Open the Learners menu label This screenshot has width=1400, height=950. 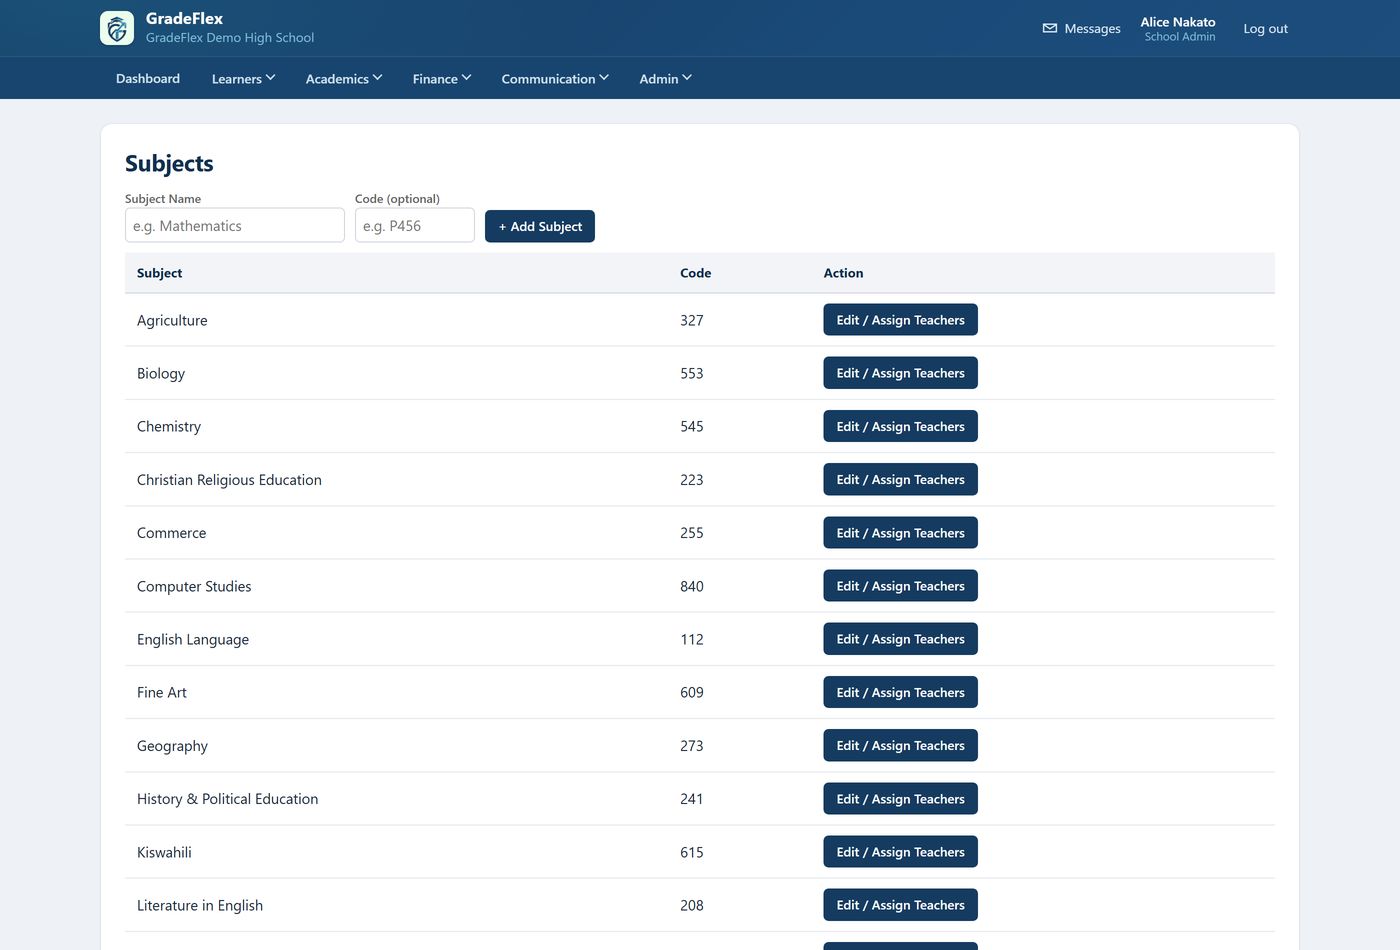tap(237, 79)
